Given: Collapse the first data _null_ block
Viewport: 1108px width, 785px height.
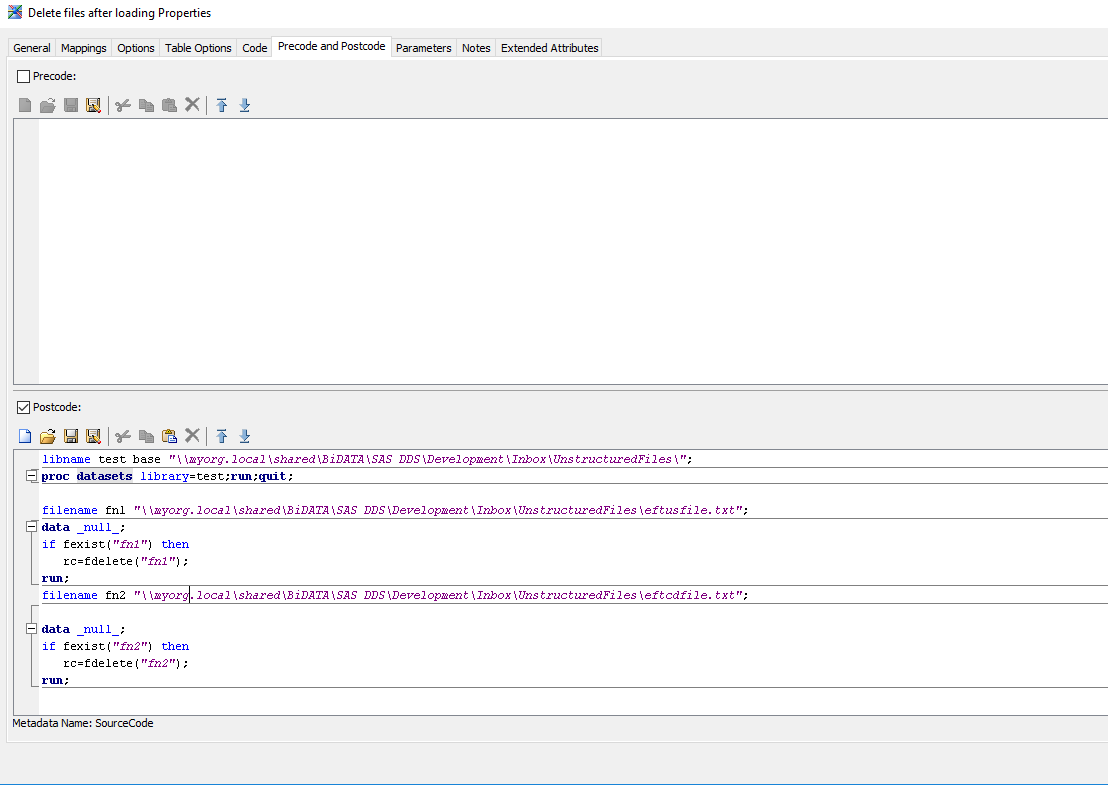Looking at the screenshot, I should 31,528.
